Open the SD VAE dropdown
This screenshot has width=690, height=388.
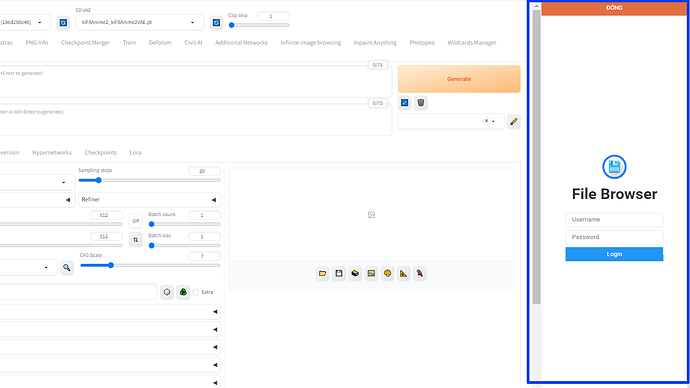pyautogui.click(x=139, y=22)
